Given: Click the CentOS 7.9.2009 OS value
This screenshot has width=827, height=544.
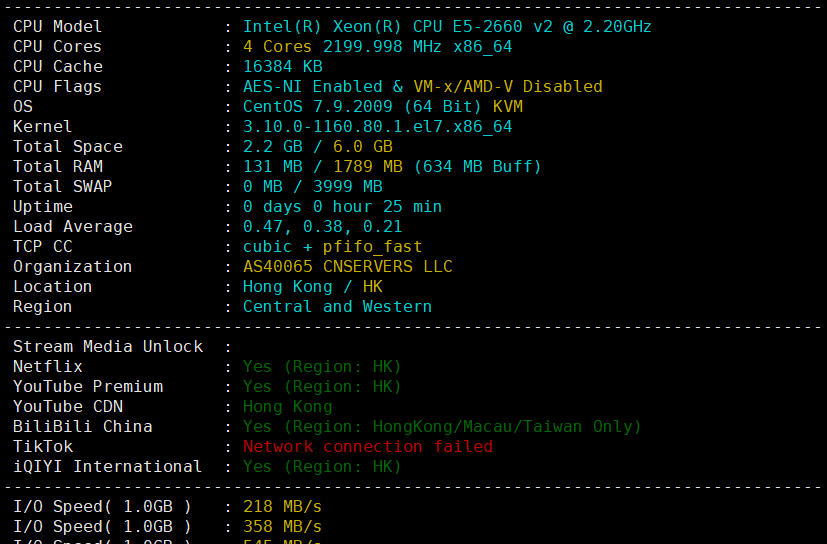Looking at the screenshot, I should coord(382,107).
